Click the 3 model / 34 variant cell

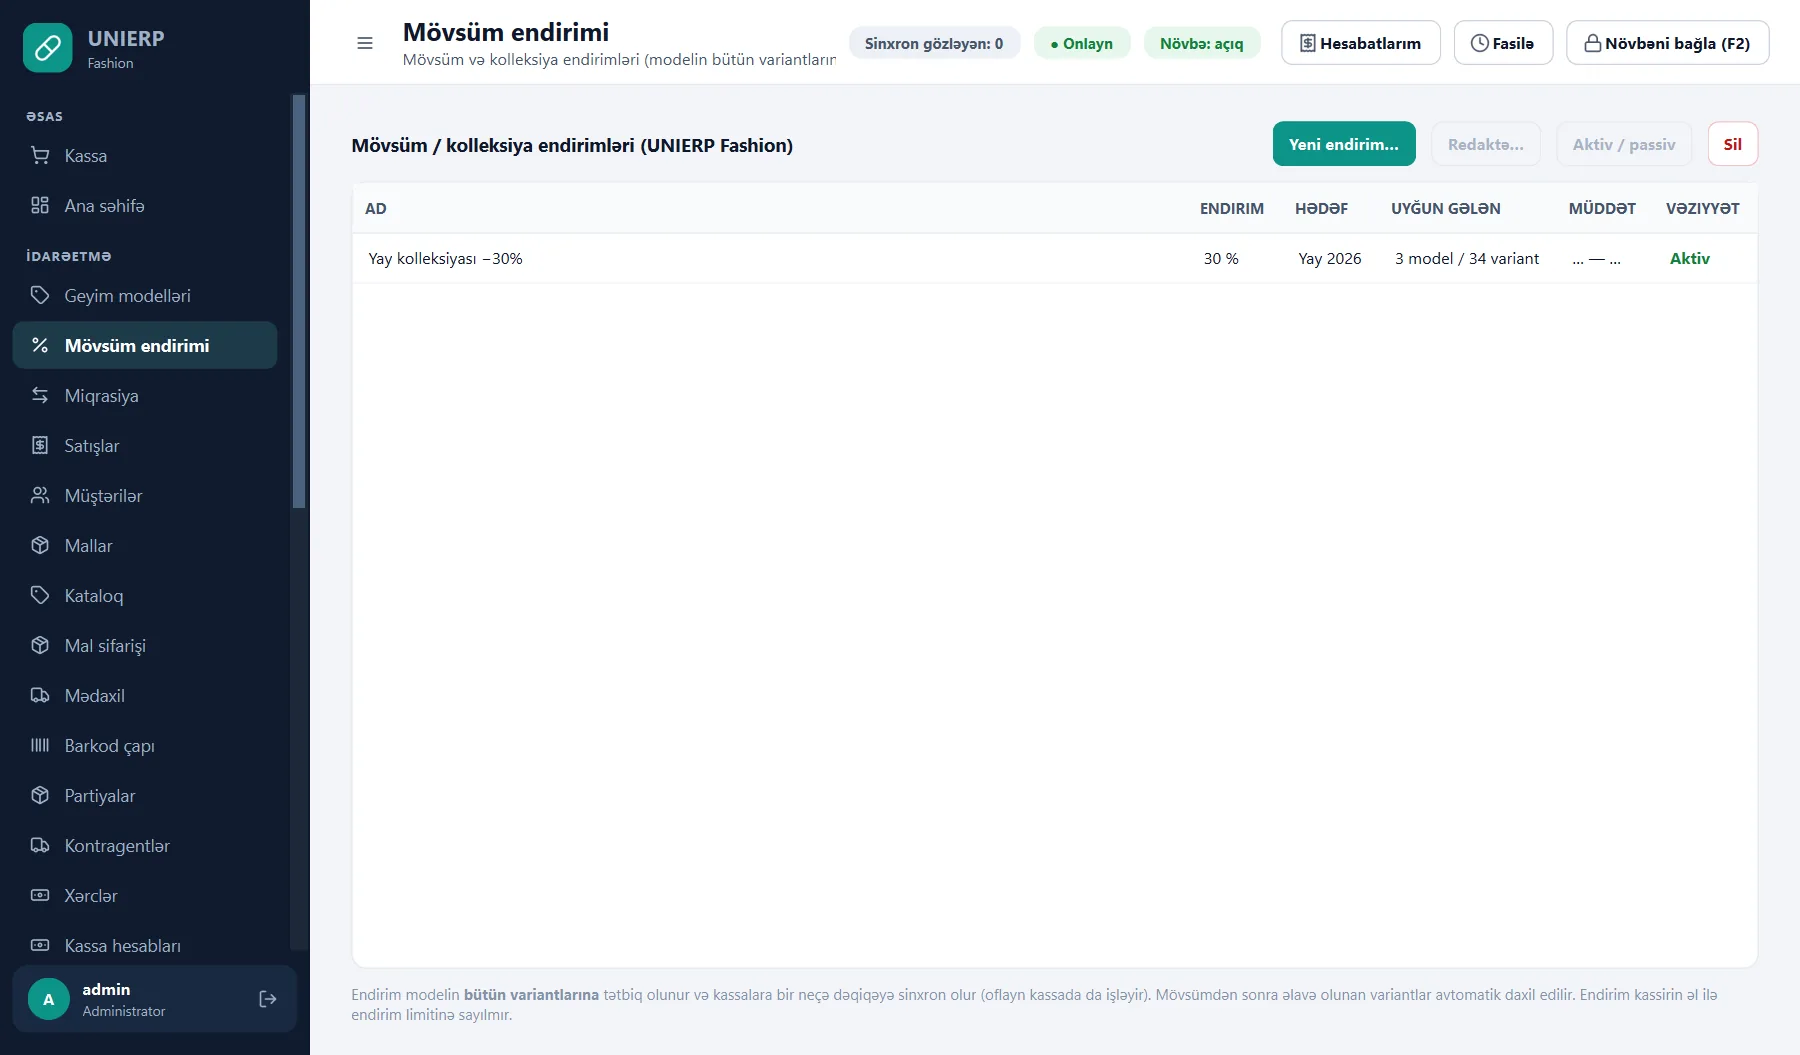(1467, 258)
